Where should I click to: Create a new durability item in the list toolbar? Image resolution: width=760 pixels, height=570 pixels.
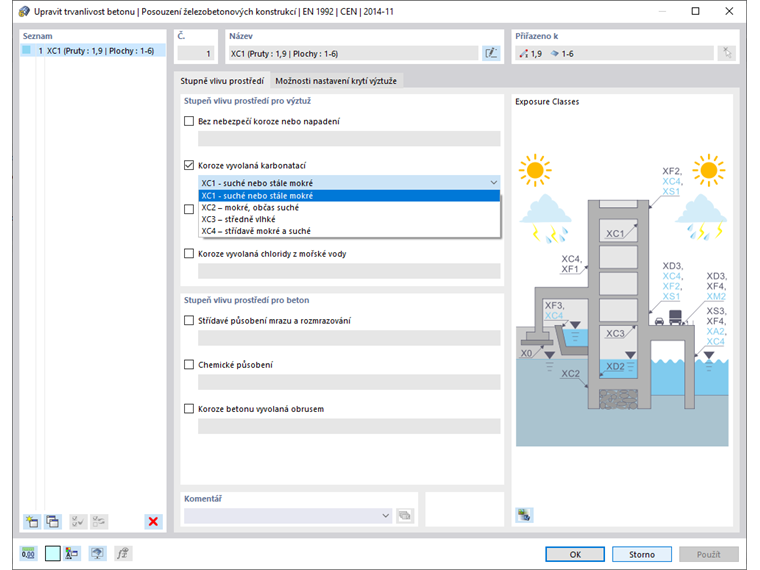tap(32, 522)
